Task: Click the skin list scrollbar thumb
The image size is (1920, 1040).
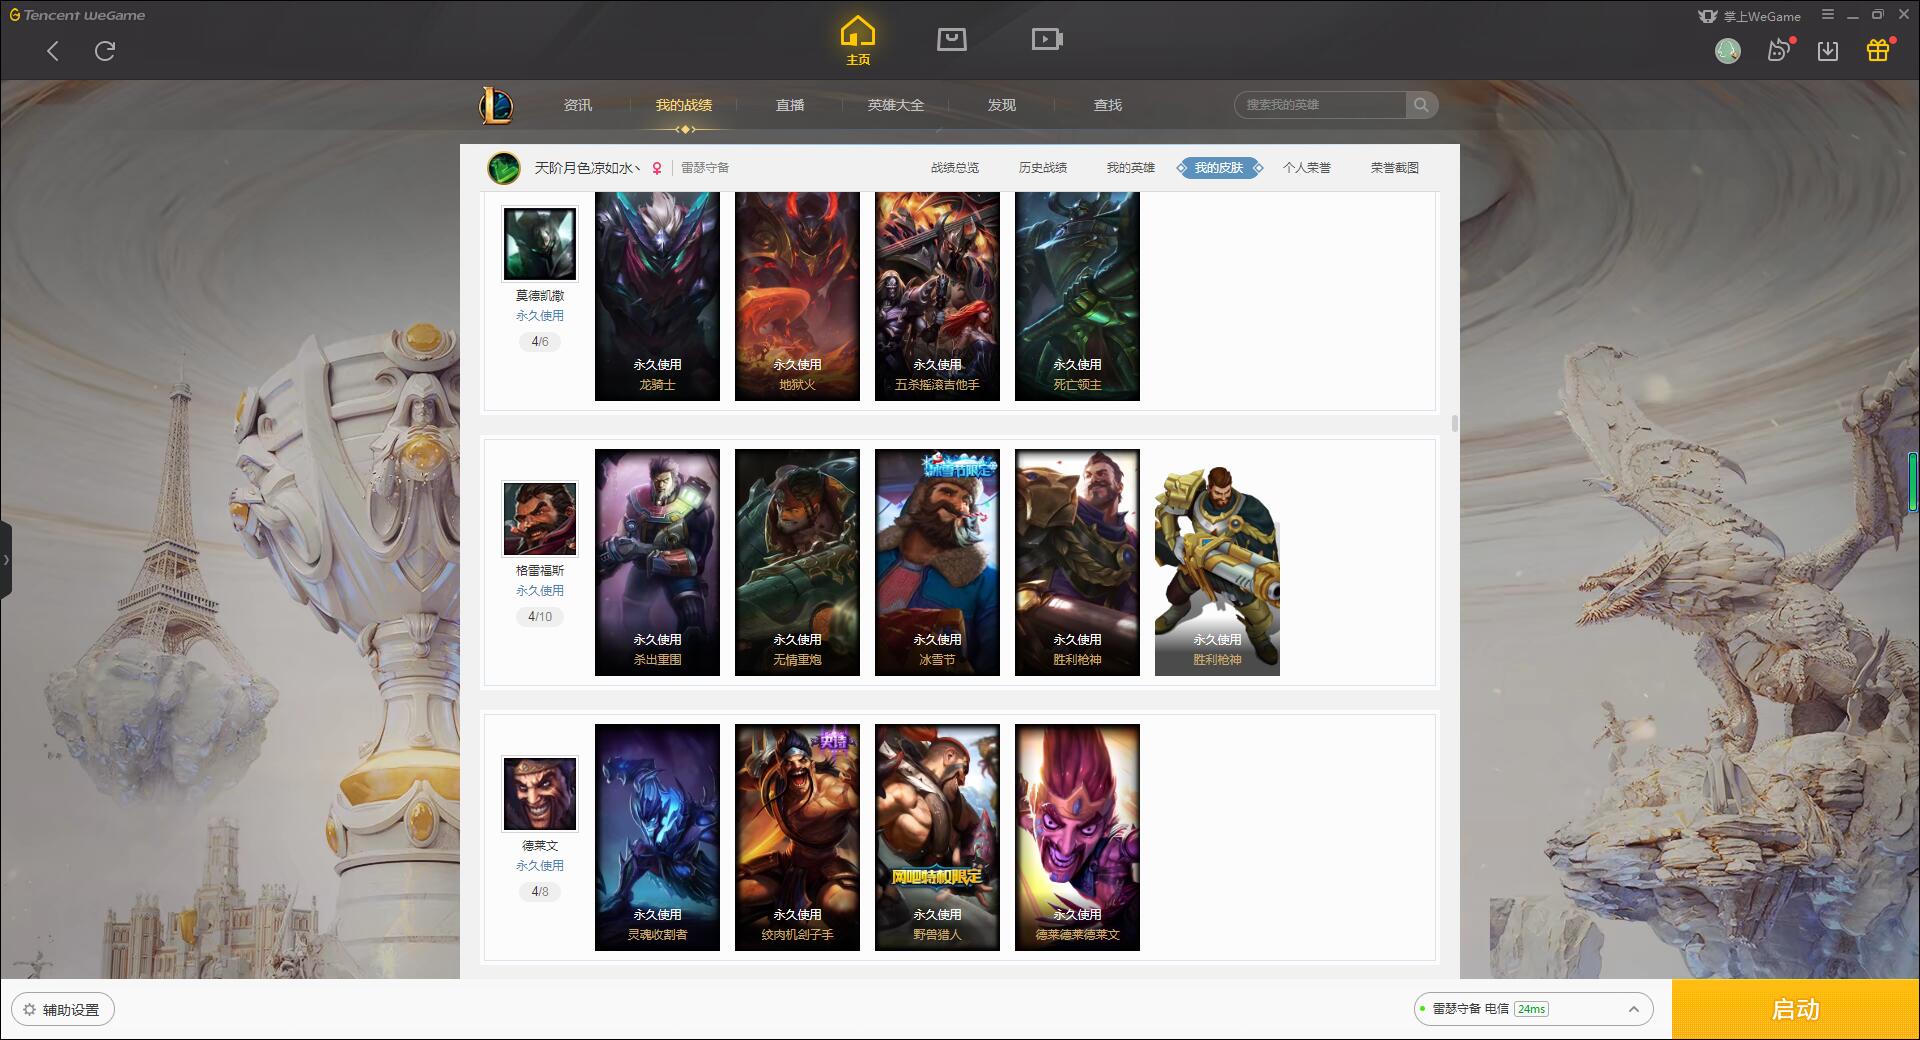Action: (x=1454, y=424)
